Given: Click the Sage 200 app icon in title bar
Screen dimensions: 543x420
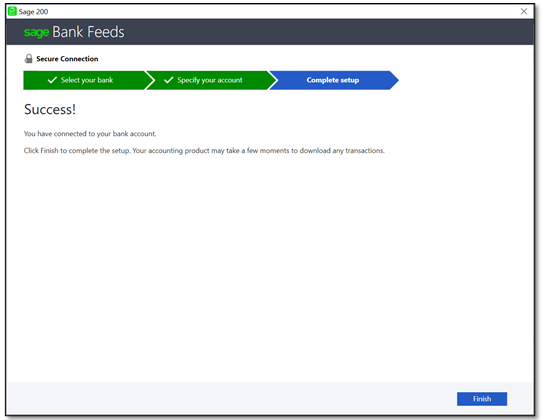Looking at the screenshot, I should [x=12, y=11].
